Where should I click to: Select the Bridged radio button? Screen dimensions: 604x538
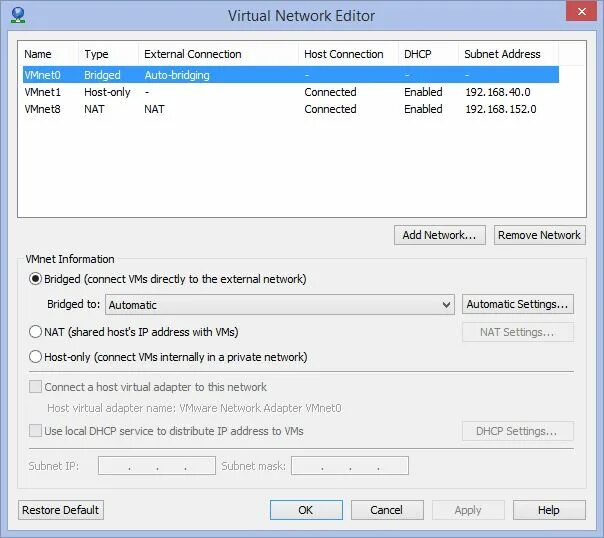(x=36, y=279)
